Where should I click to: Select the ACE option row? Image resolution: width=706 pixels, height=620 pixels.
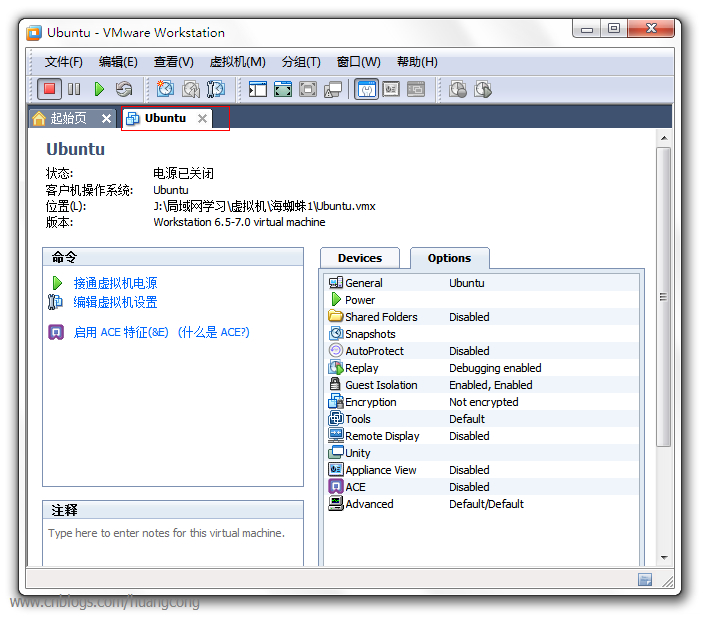tap(483, 487)
